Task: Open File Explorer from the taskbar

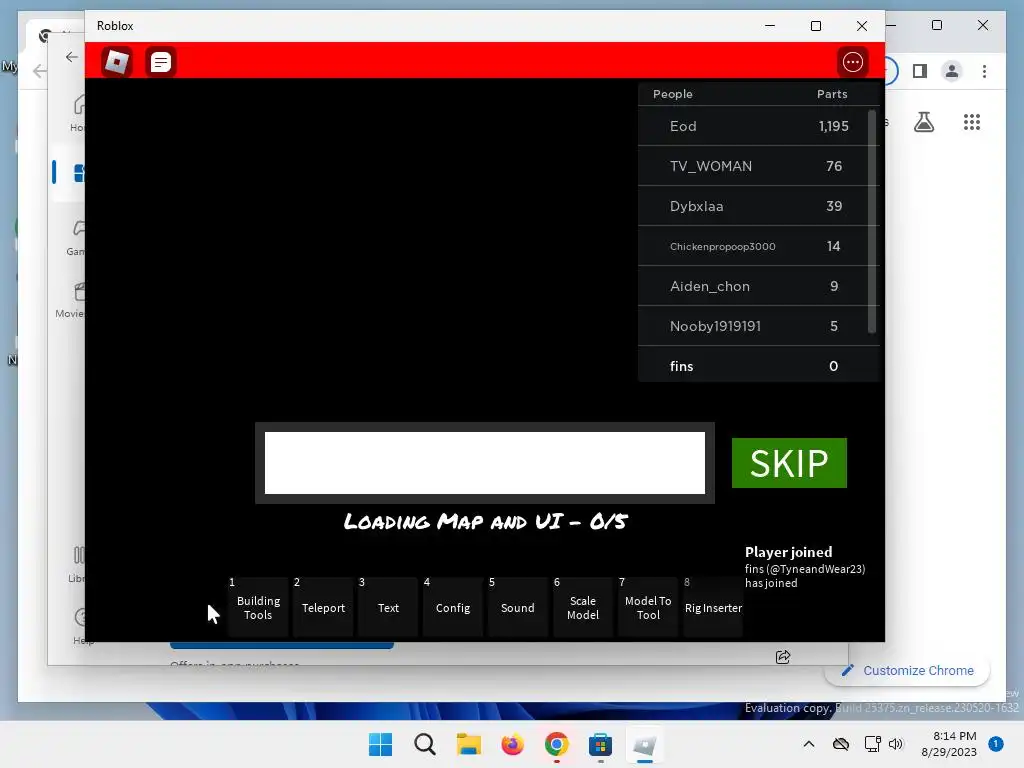Action: [x=468, y=744]
